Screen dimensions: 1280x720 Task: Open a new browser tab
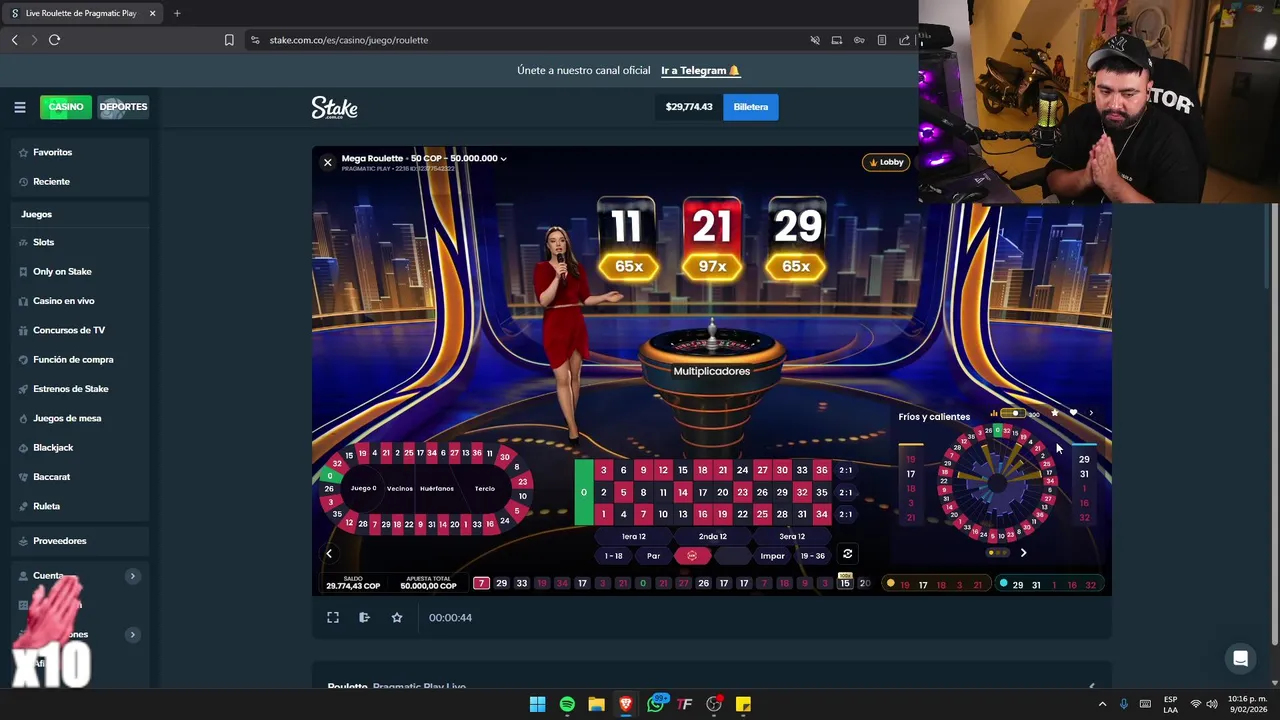tap(177, 13)
